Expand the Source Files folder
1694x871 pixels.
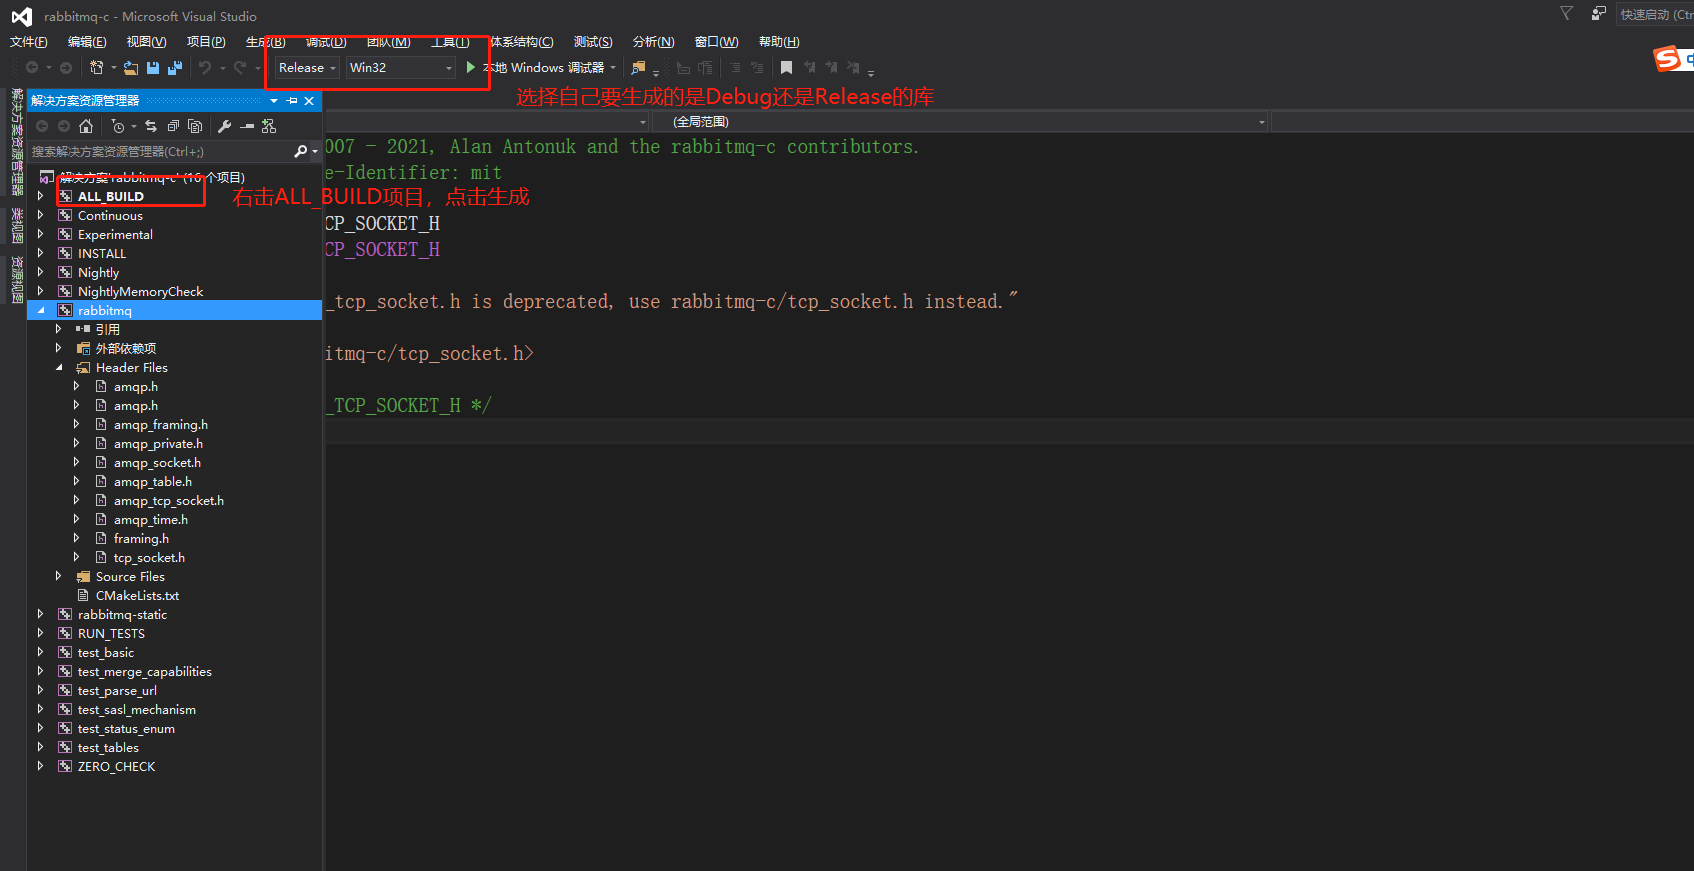point(58,576)
